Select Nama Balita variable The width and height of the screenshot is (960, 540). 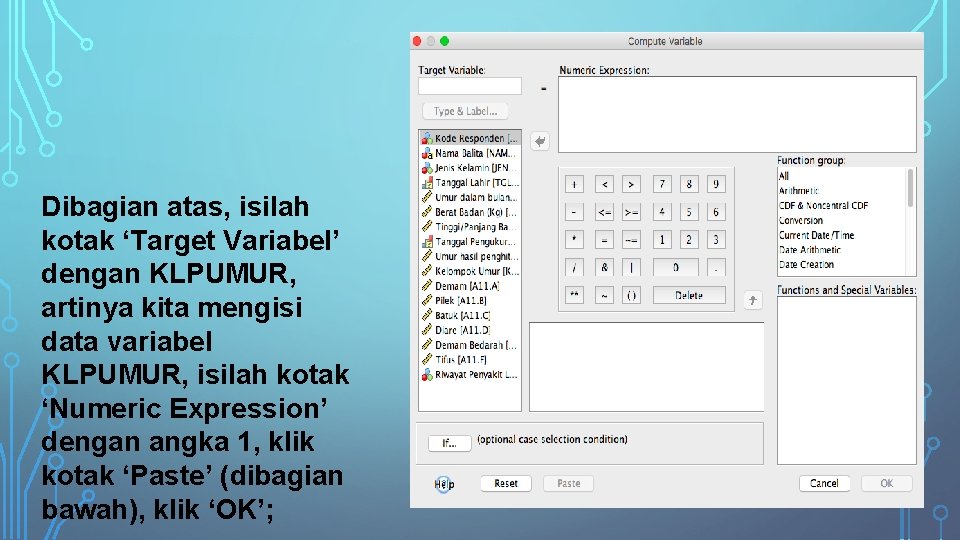click(x=470, y=153)
